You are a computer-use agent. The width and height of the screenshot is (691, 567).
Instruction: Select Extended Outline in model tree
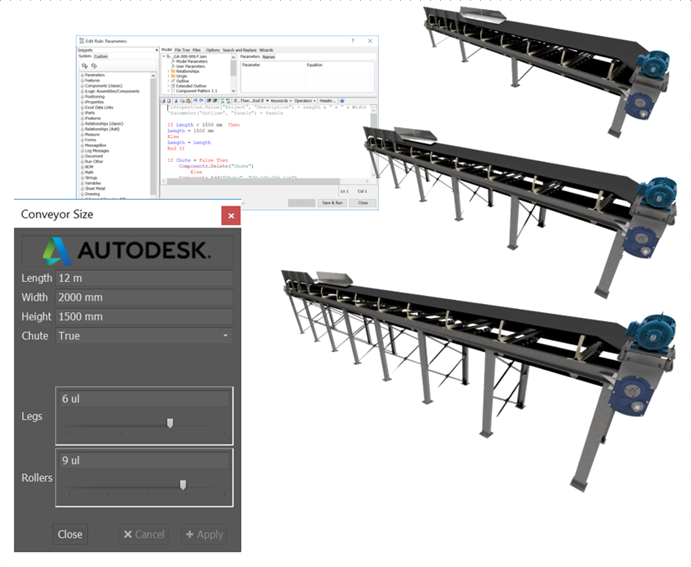coord(191,86)
